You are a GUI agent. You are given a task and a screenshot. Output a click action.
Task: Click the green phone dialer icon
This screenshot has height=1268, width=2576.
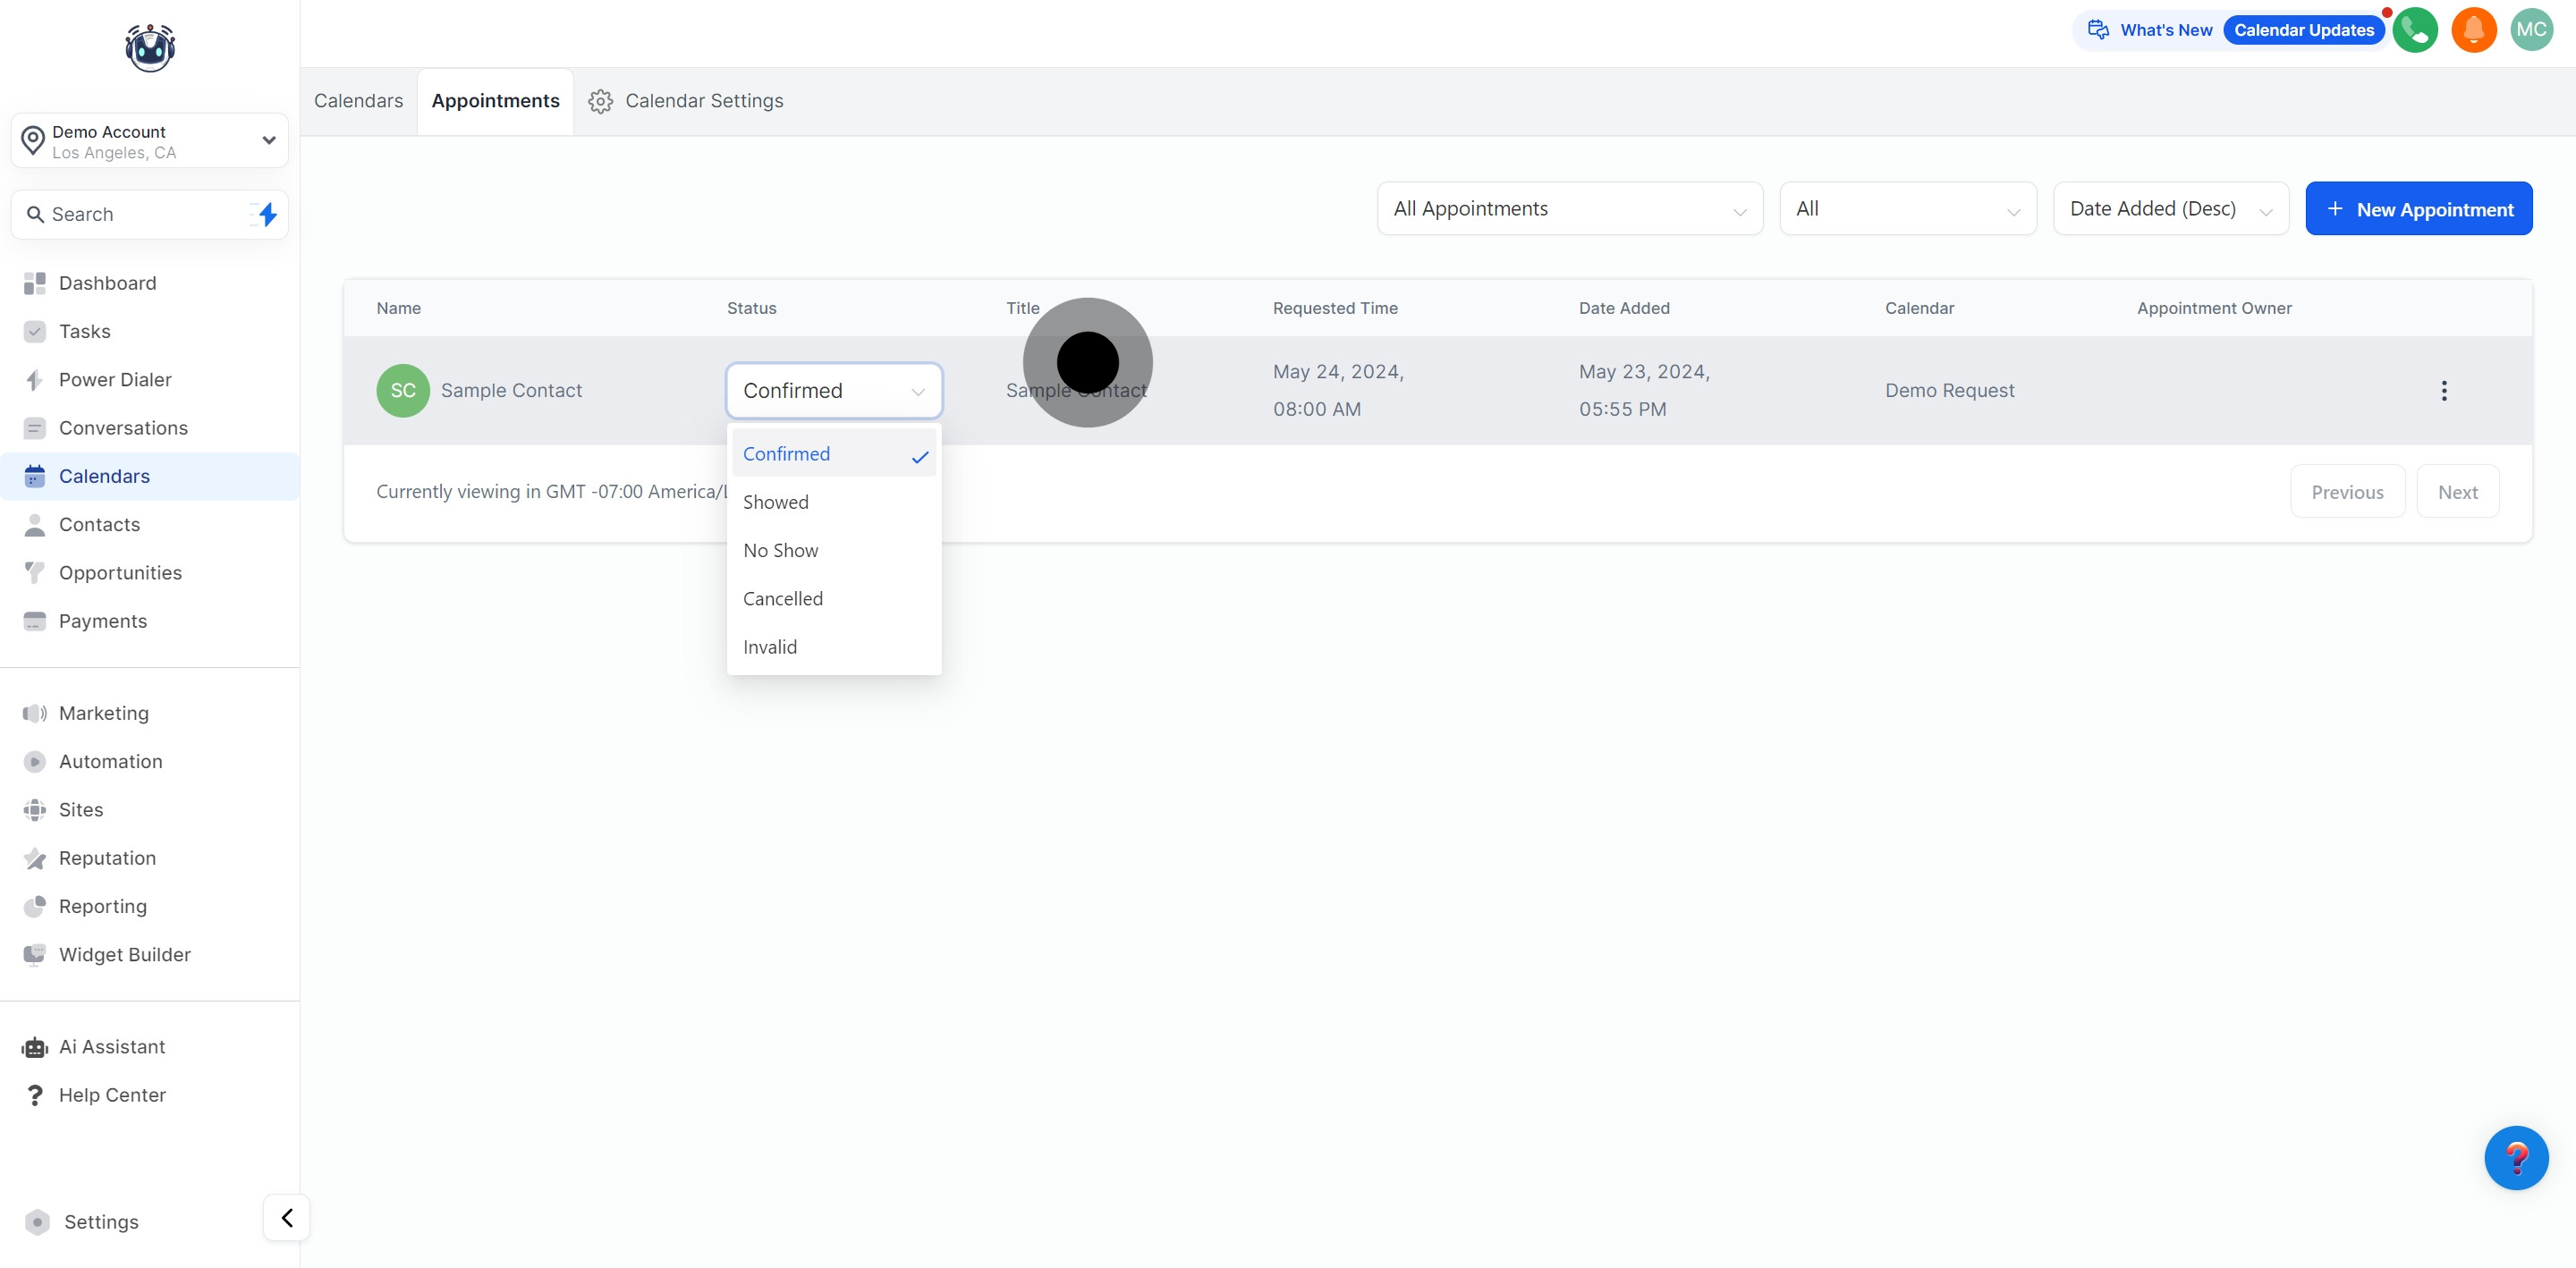2414,30
